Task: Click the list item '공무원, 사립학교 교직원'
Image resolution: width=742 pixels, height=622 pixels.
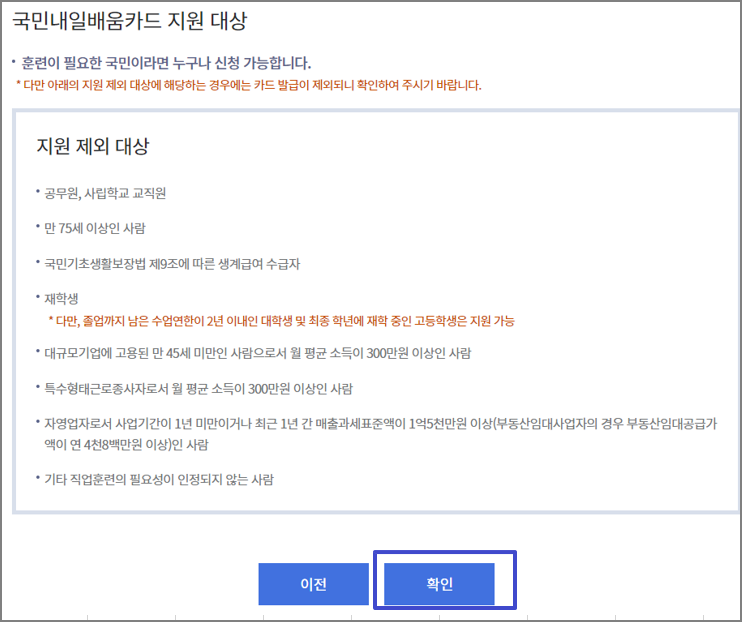Action: pos(105,193)
